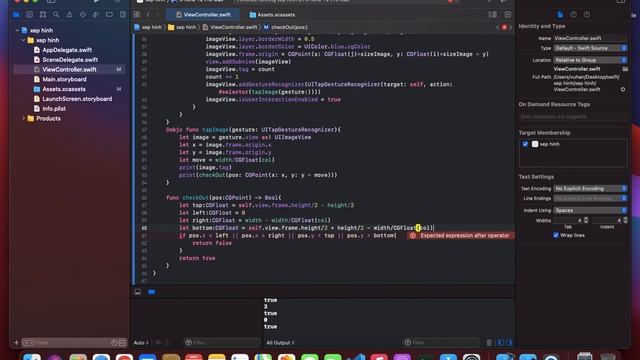Open Main.storyboard in navigator
The width and height of the screenshot is (640, 360).
click(x=64, y=79)
